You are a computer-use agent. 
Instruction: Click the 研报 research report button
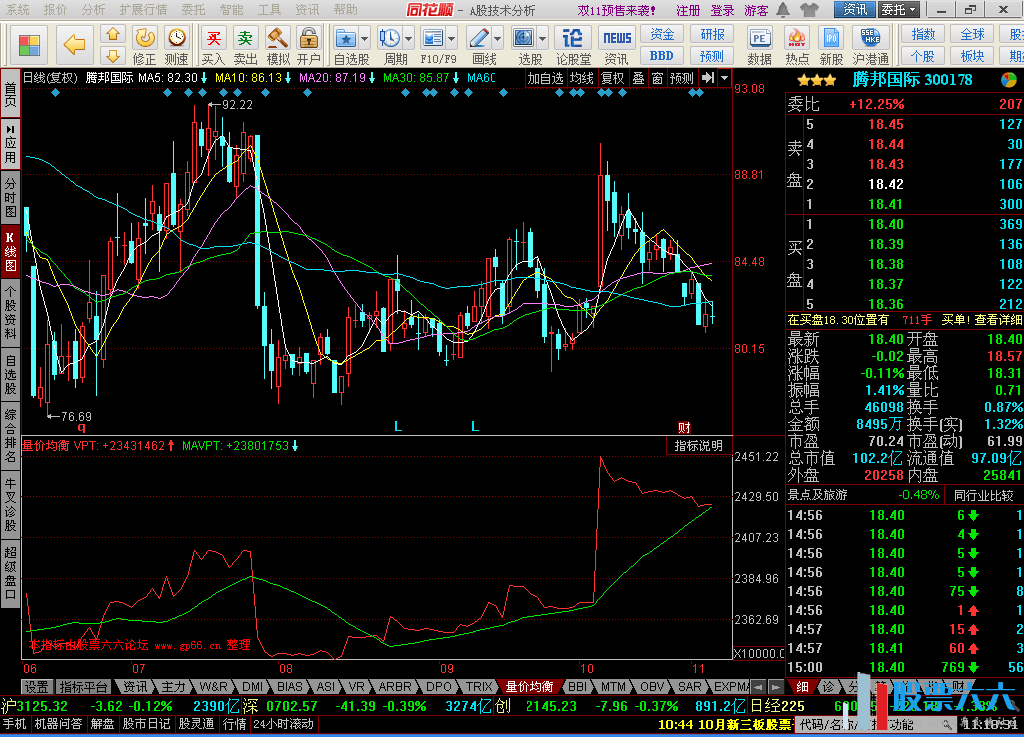pyautogui.click(x=712, y=35)
